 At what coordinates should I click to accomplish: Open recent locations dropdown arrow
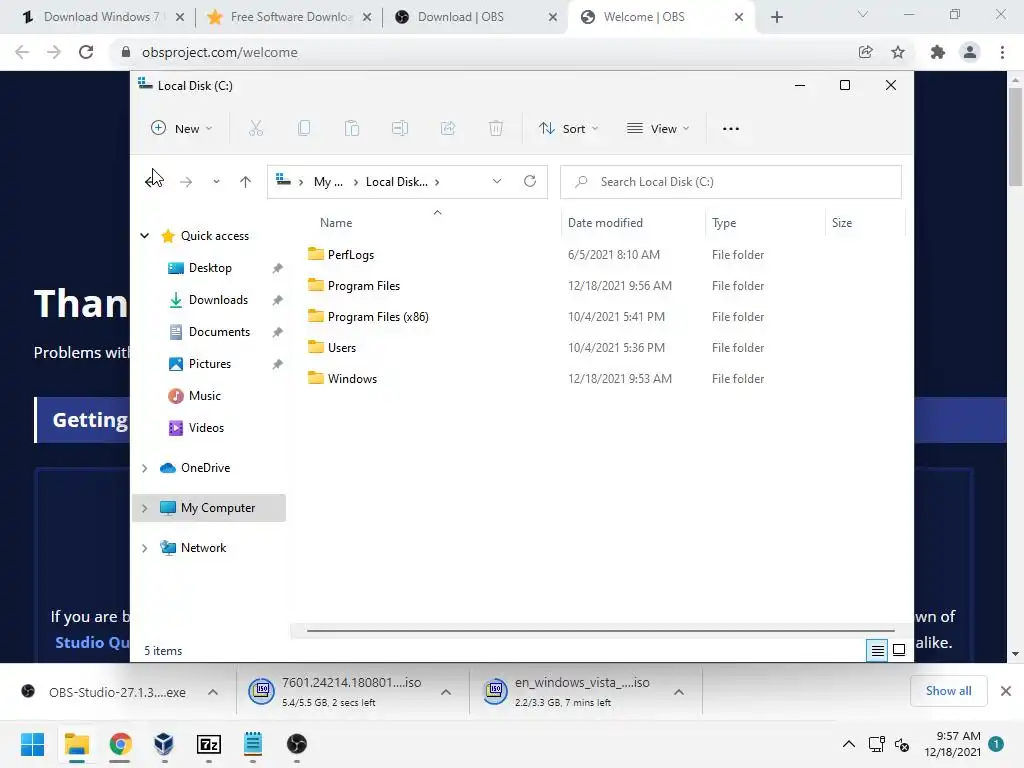pyautogui.click(x=216, y=182)
